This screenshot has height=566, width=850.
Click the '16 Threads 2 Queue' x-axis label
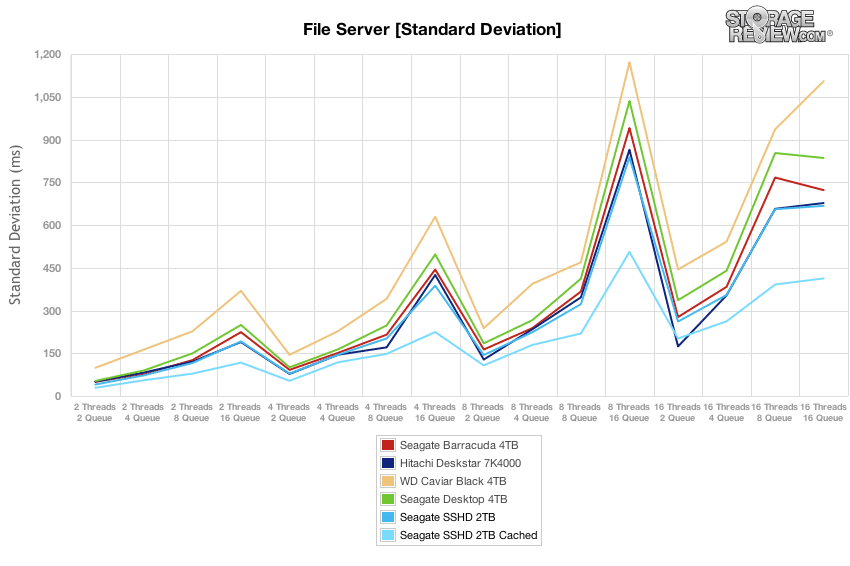(x=678, y=413)
